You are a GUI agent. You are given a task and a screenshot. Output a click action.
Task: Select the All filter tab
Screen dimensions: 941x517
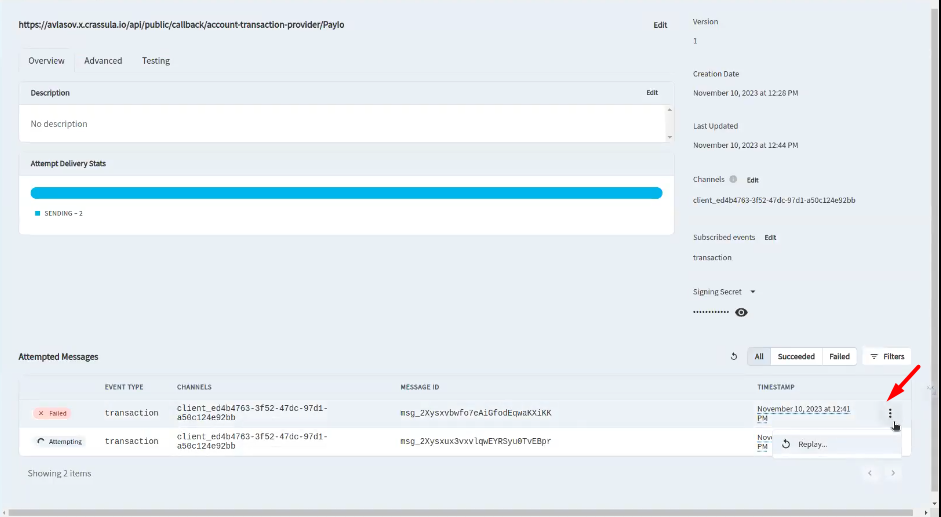pos(759,357)
